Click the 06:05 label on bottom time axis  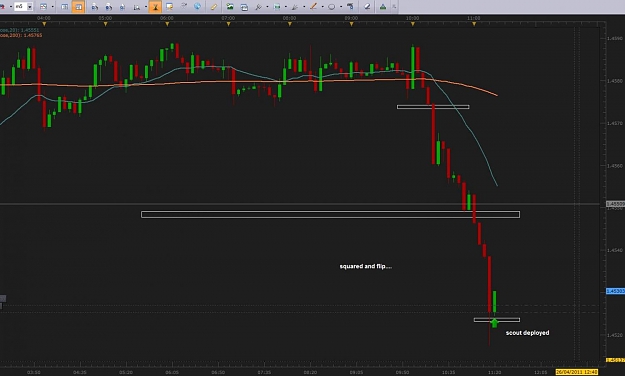[x=172, y=372]
